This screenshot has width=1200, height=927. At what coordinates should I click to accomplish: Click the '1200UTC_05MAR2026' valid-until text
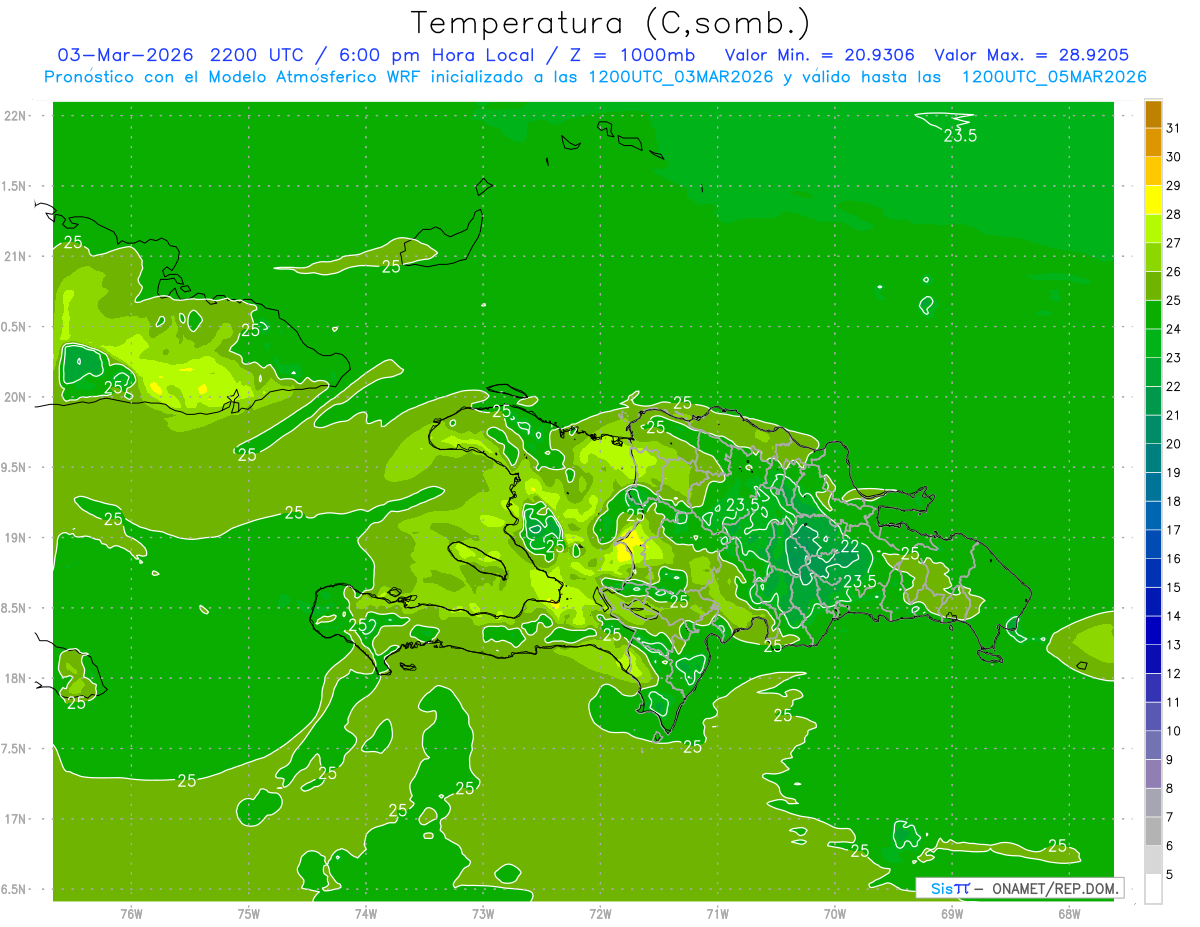tap(1054, 77)
